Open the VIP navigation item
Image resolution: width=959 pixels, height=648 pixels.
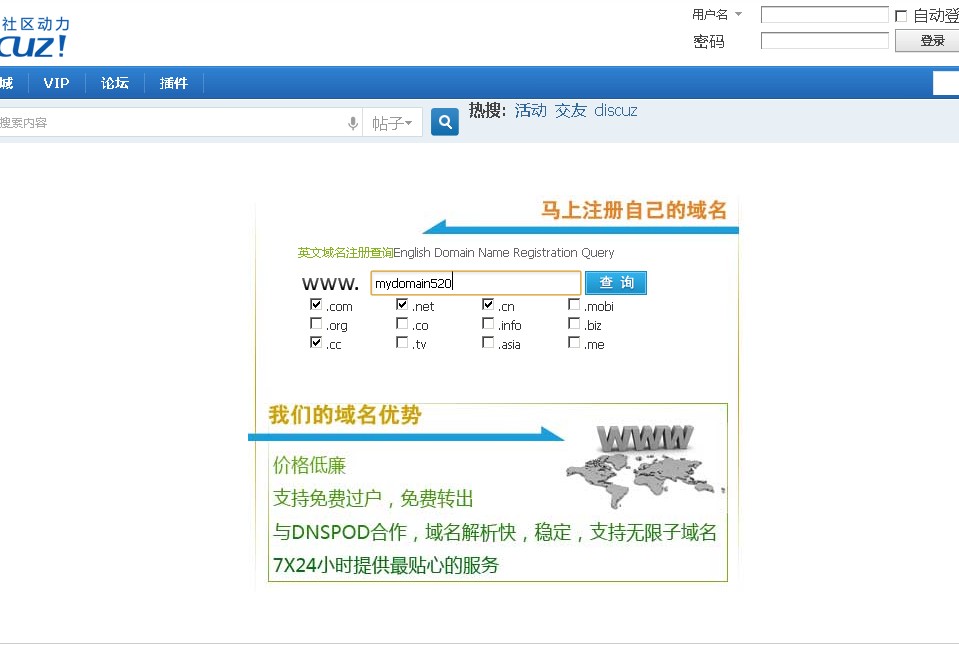[x=56, y=83]
